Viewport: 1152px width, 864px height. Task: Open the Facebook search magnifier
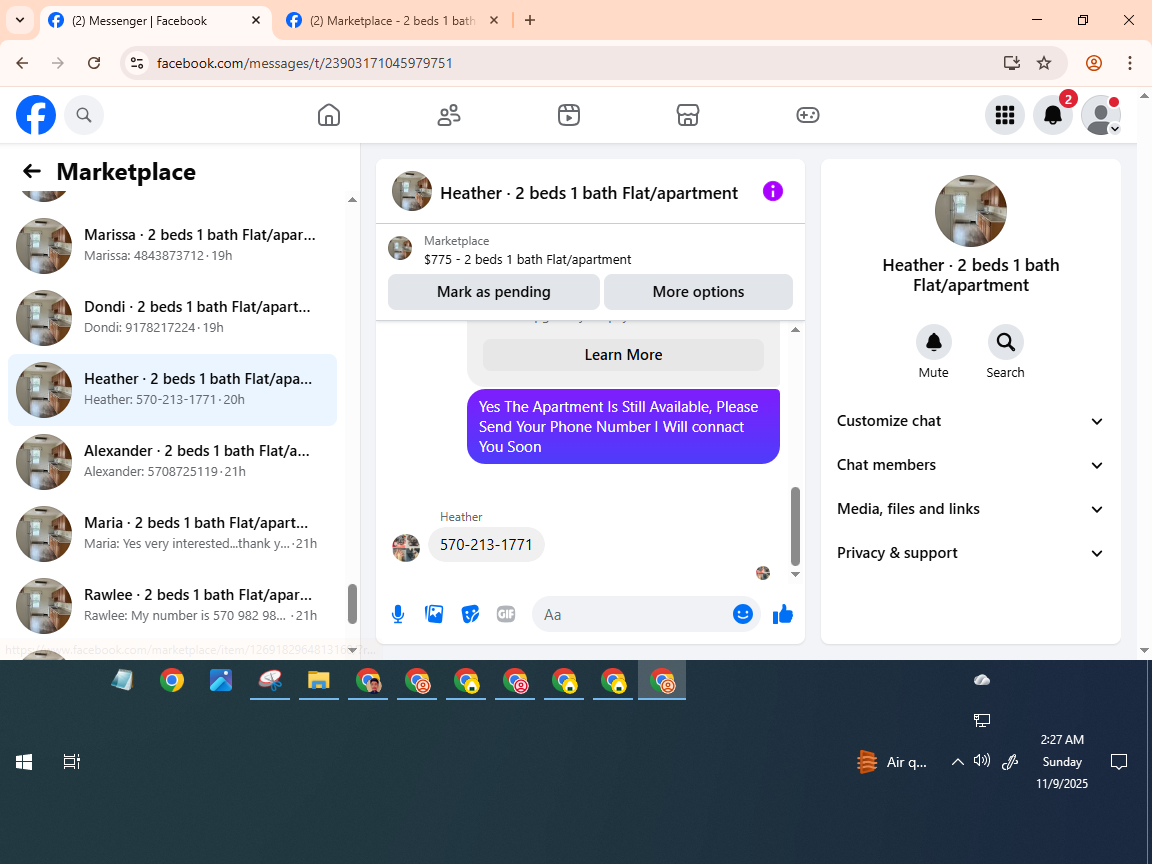coord(84,115)
